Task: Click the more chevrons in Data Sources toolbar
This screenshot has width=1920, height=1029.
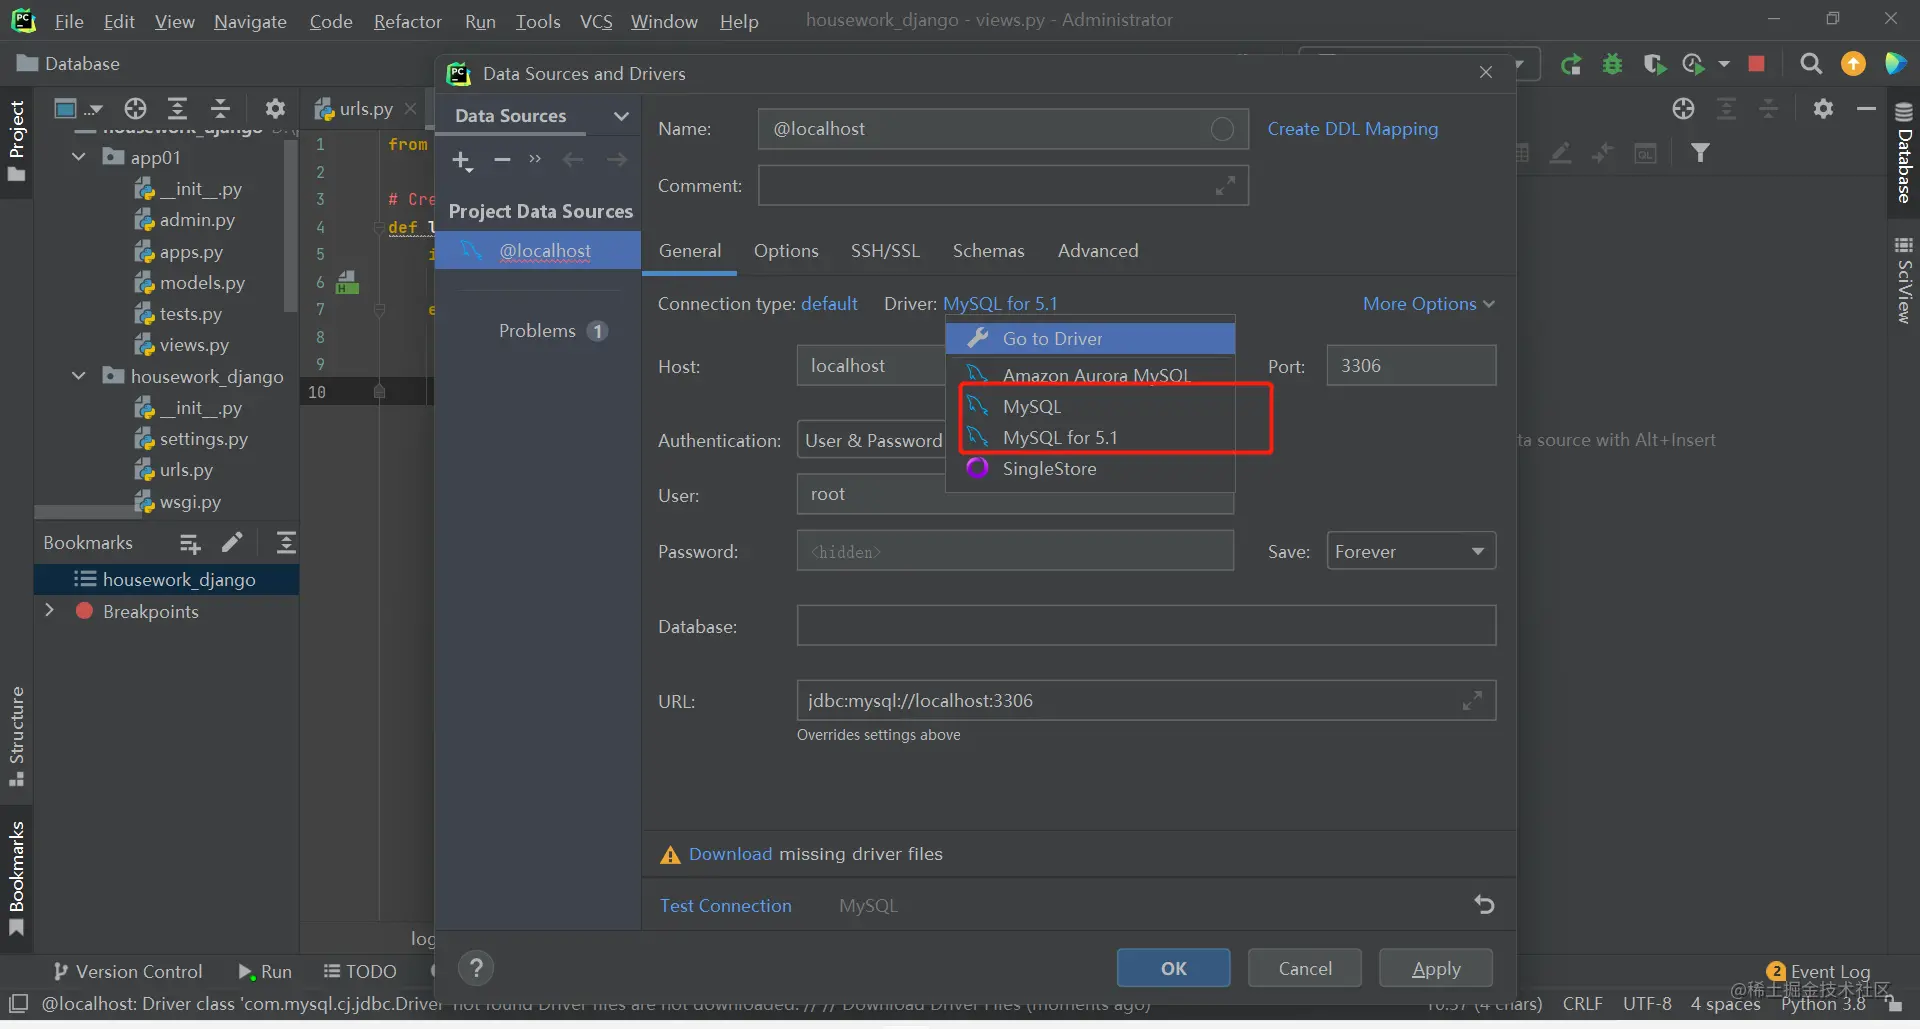Action: [535, 160]
